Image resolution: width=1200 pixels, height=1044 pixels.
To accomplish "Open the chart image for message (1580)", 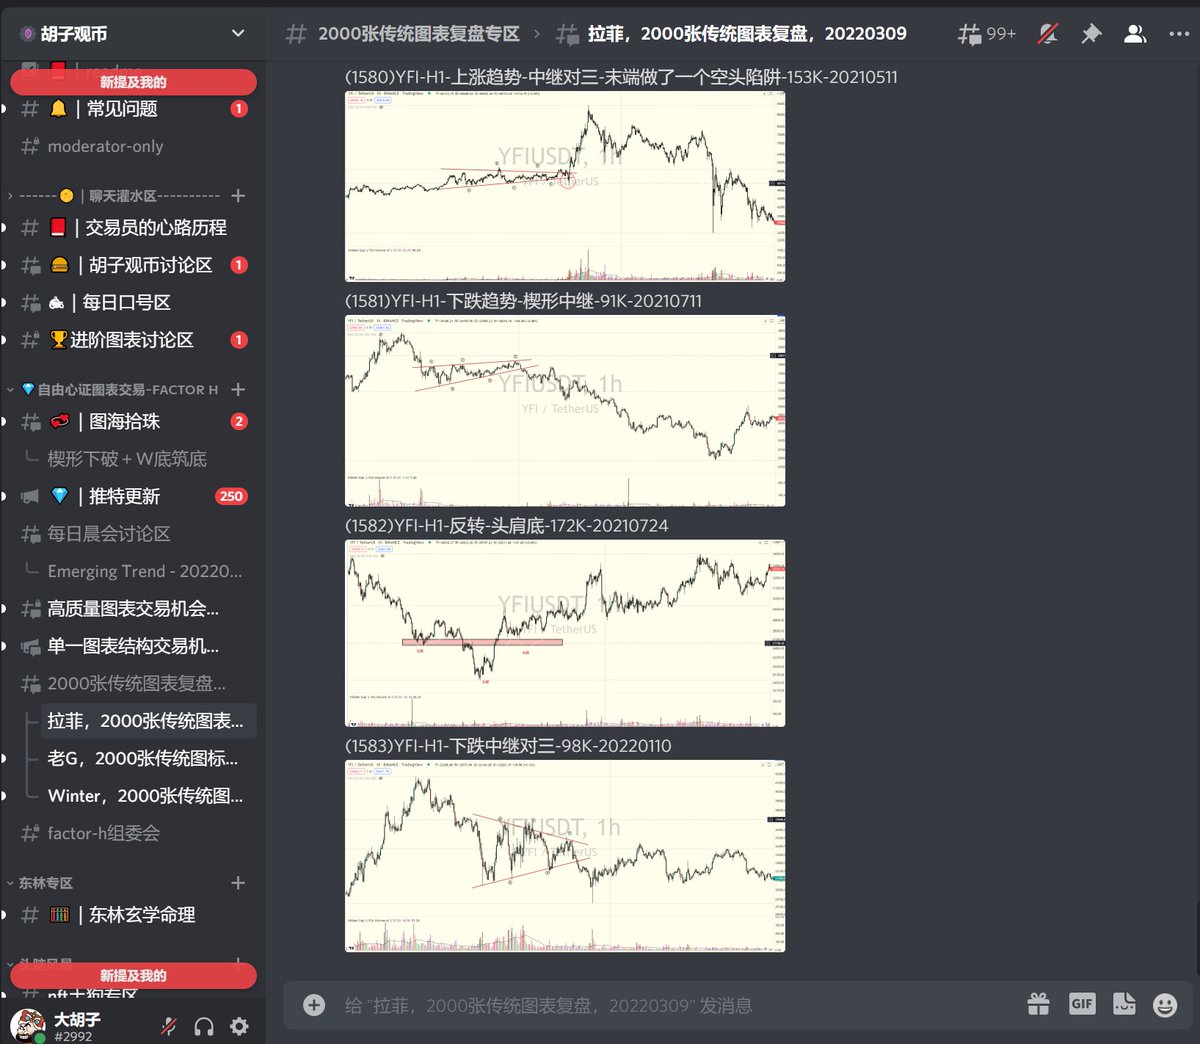I will [x=565, y=186].
